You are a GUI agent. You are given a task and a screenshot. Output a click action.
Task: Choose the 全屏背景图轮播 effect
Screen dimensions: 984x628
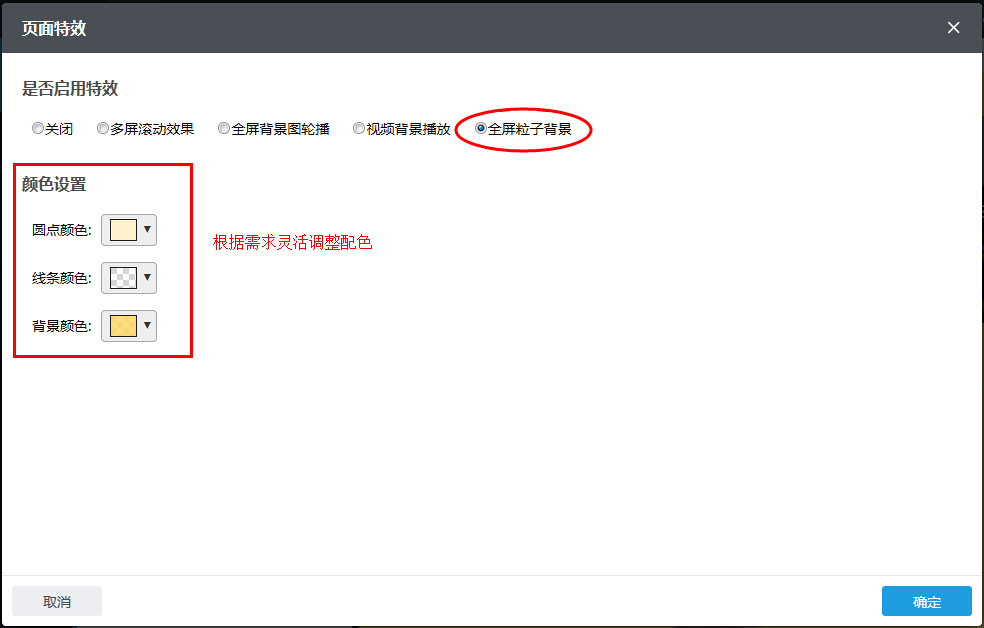point(223,128)
